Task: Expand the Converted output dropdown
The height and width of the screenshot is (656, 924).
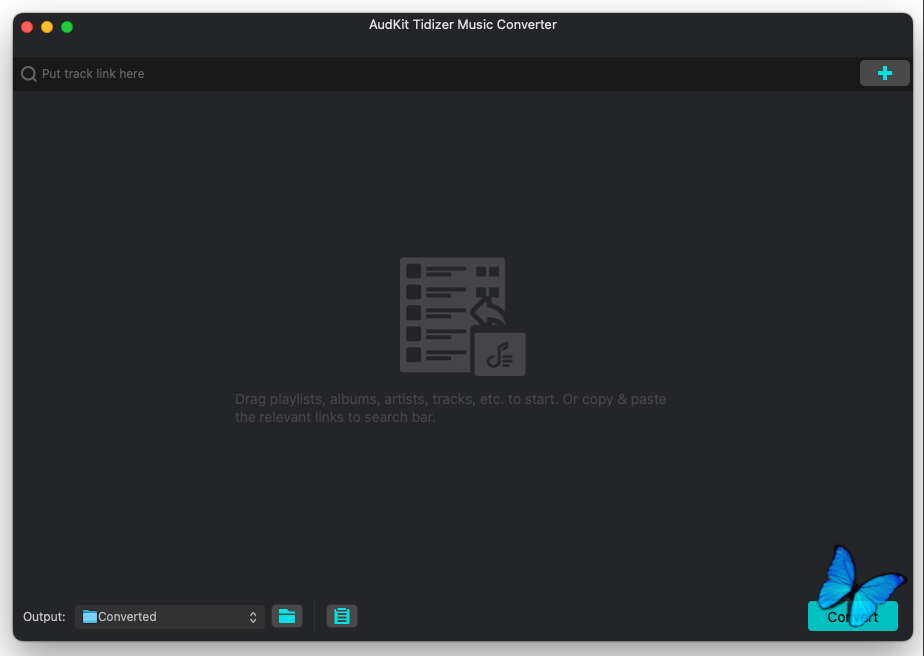Action: coord(170,617)
